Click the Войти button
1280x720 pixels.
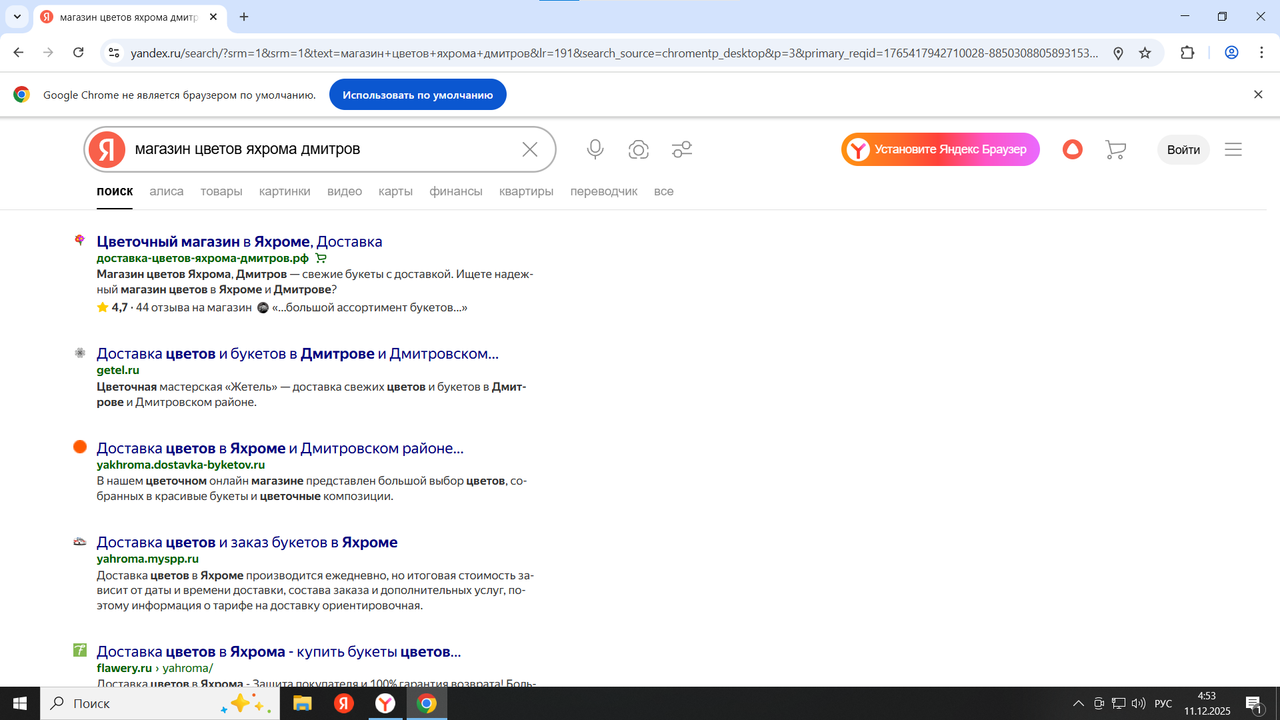tap(1183, 150)
